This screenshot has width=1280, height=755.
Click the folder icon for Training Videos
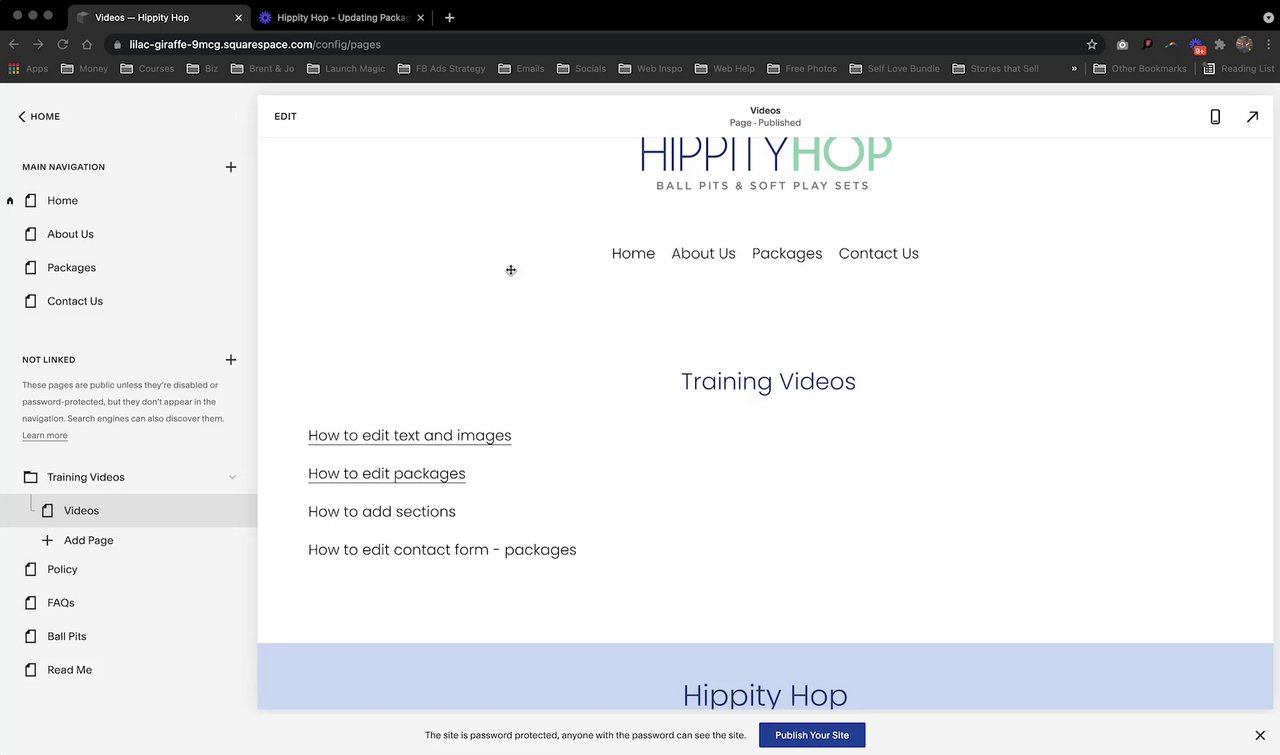click(30, 477)
